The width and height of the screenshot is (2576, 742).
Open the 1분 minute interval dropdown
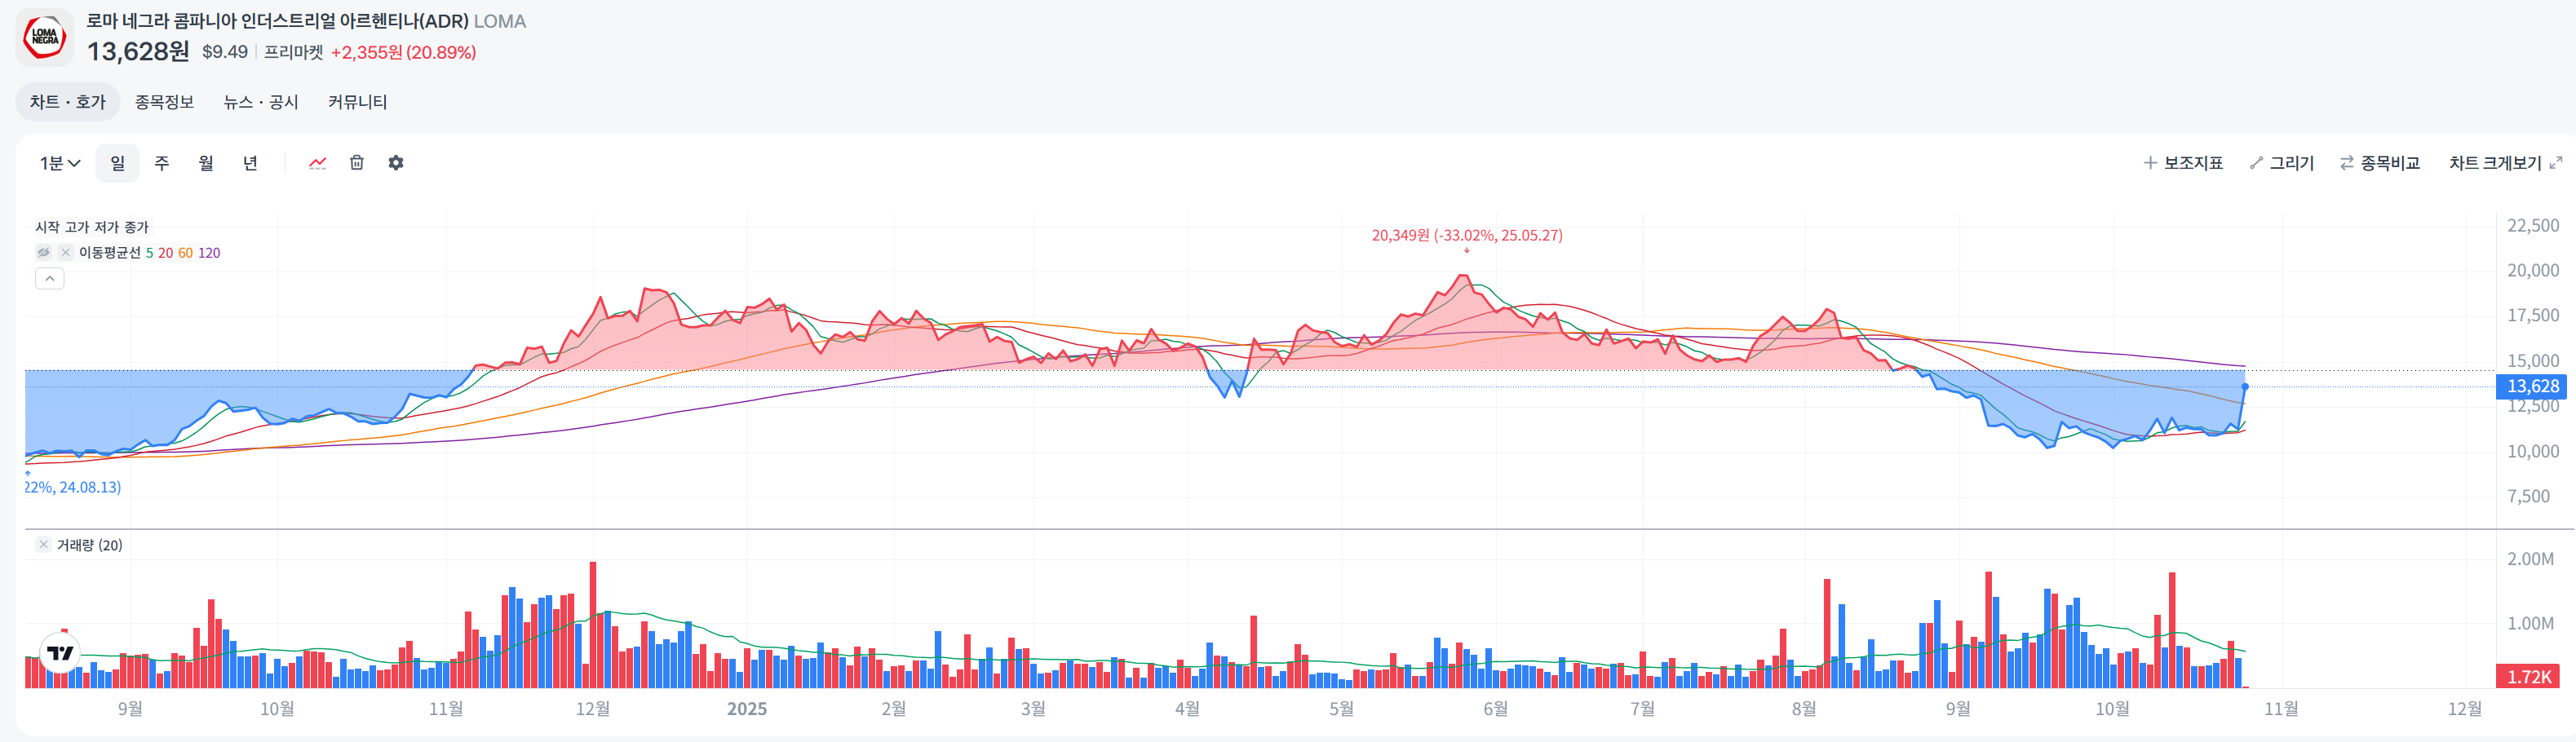pos(60,163)
